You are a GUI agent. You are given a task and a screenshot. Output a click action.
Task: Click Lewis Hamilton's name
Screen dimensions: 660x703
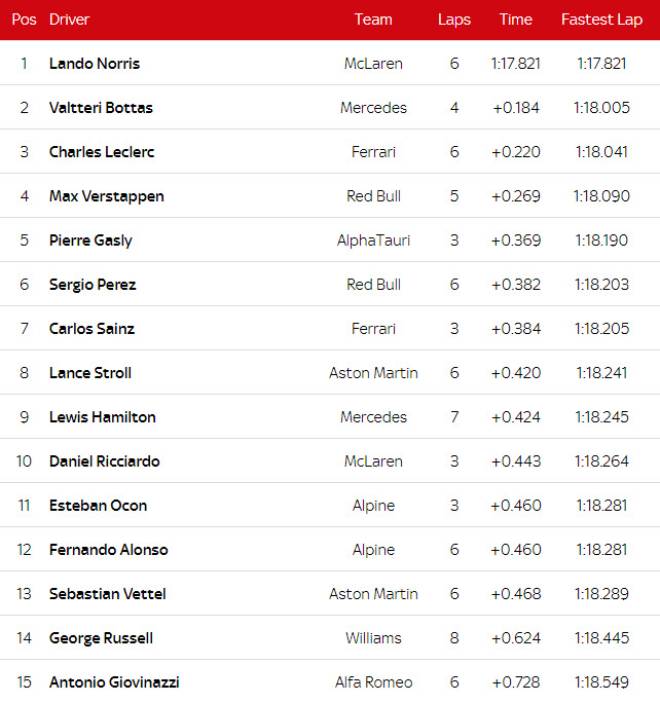click(102, 417)
